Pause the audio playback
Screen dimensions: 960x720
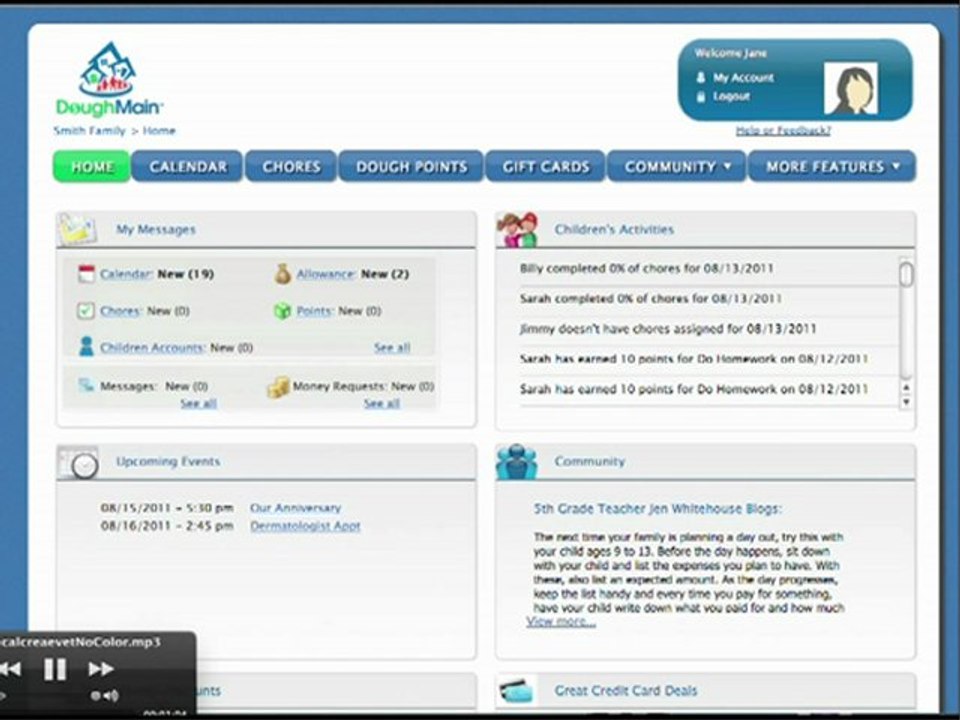[54, 669]
